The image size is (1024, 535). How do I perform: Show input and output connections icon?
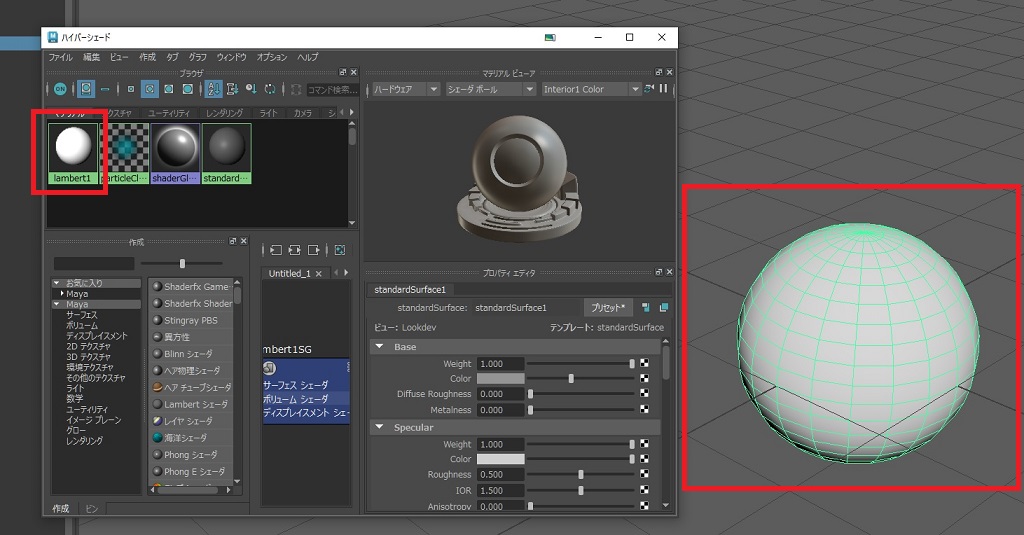295,250
